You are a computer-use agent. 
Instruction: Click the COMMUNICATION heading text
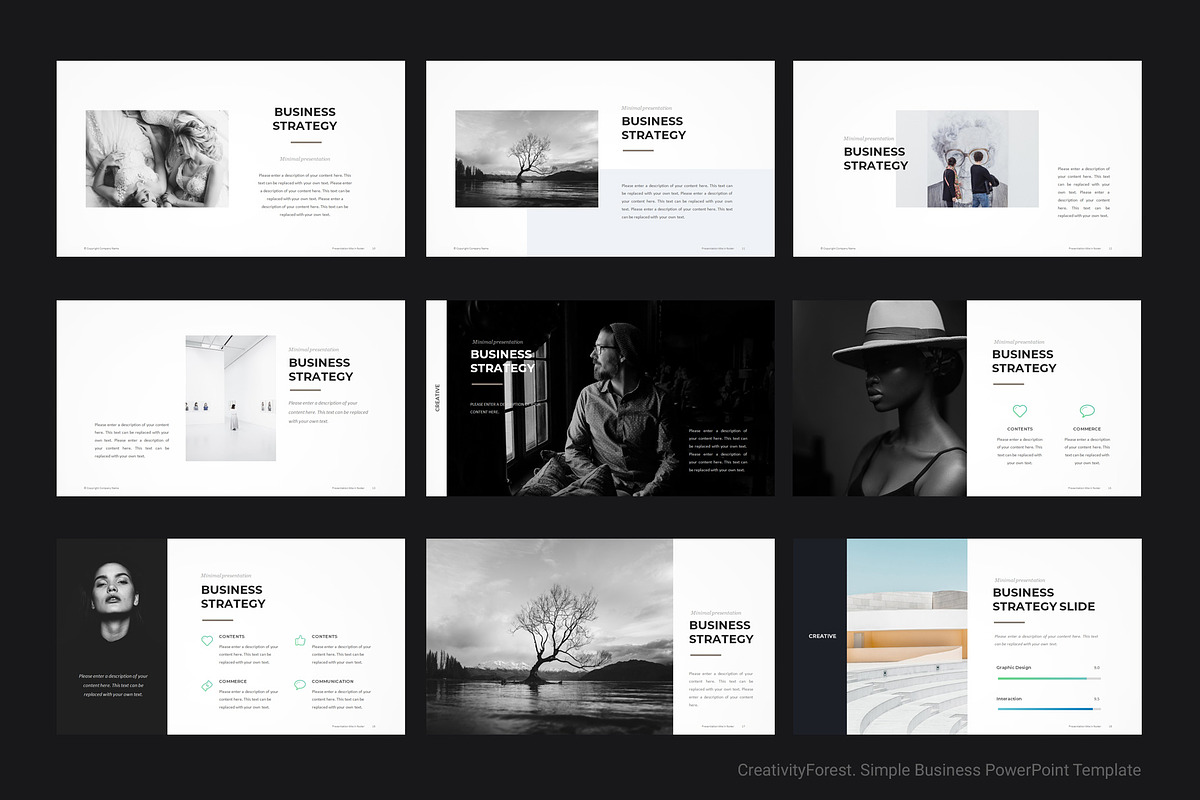pyautogui.click(x=332, y=681)
